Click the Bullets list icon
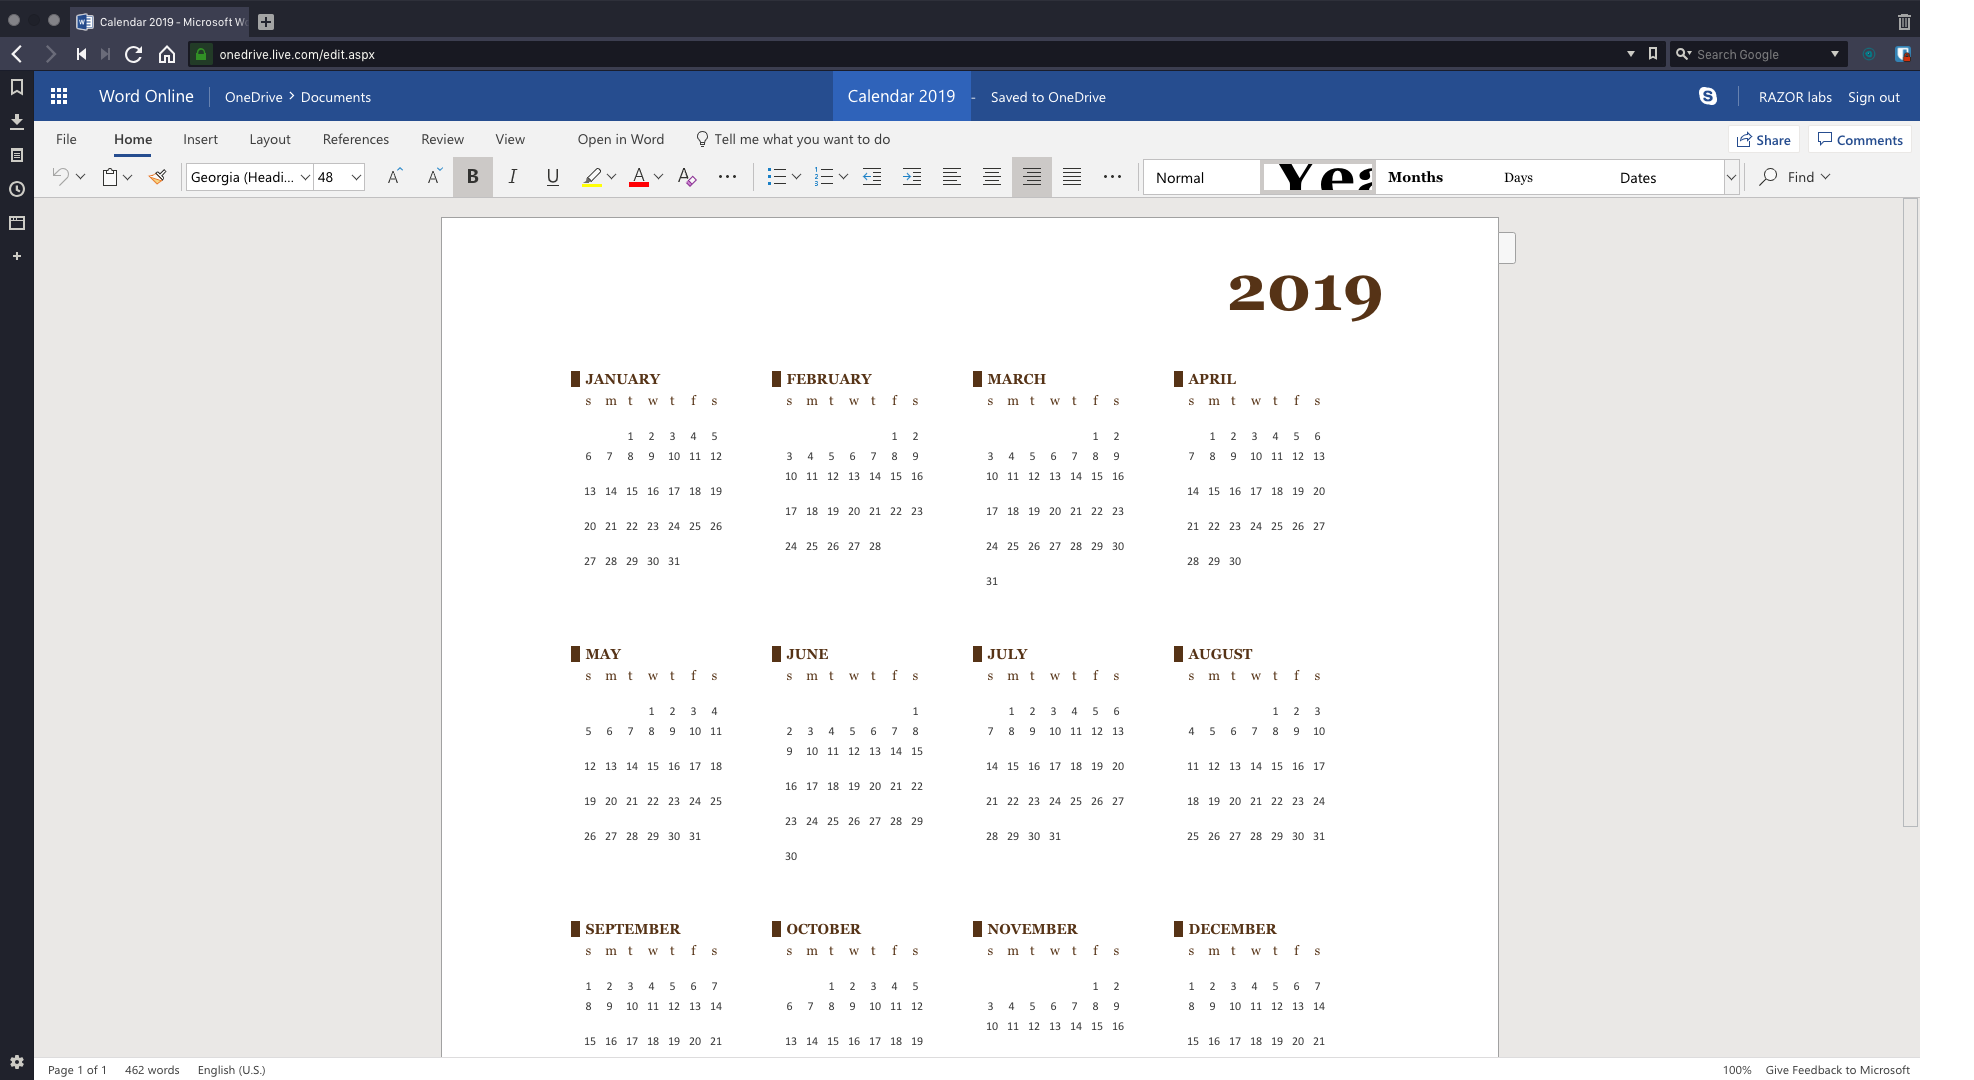 775,177
